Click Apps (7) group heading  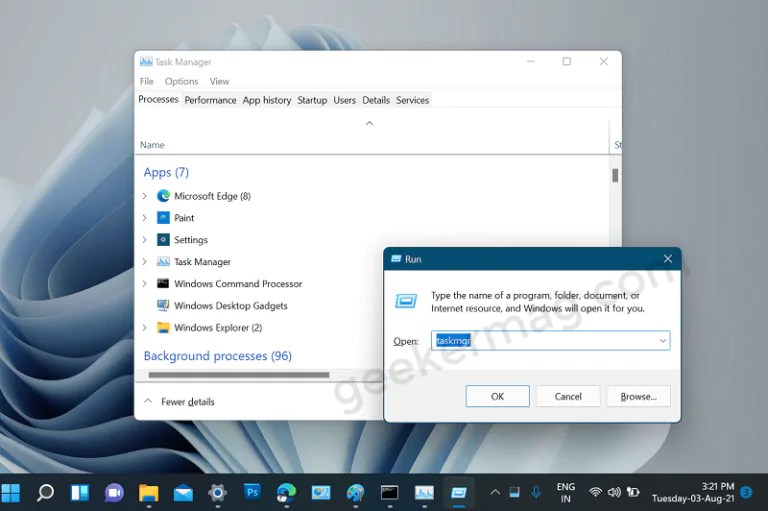[x=166, y=172]
